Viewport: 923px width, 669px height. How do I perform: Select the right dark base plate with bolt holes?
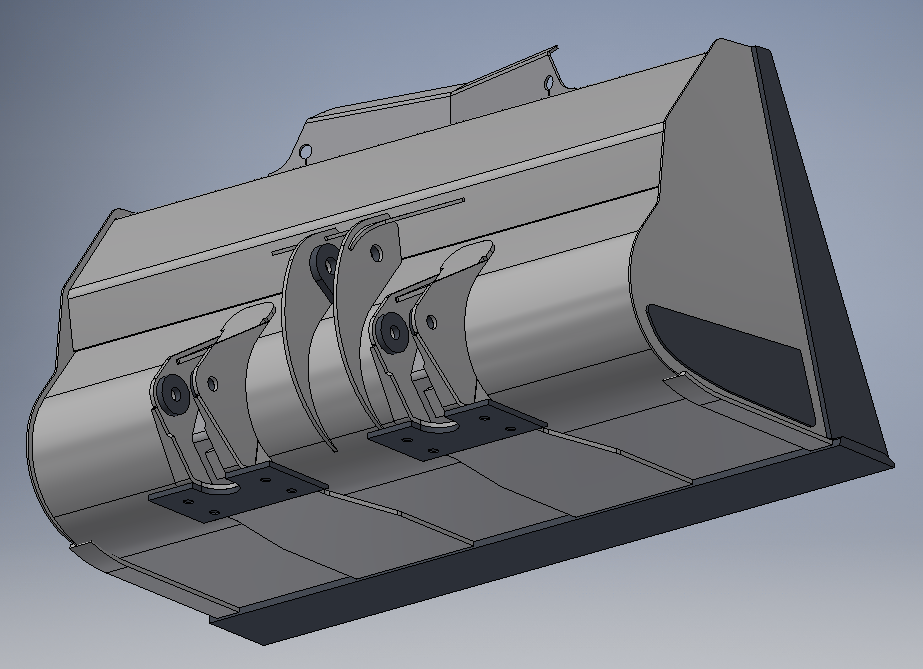point(457,431)
